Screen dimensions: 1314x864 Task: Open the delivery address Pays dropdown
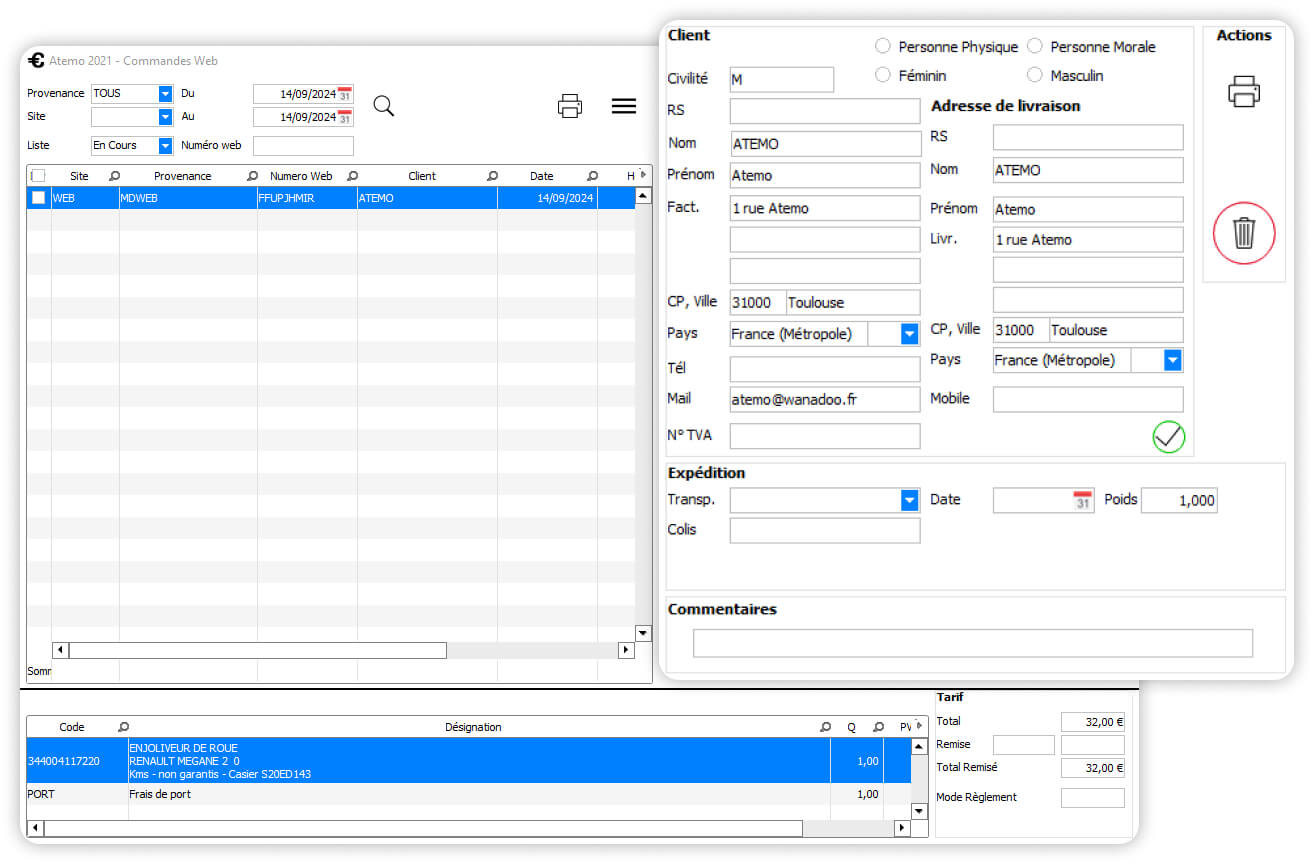(x=1173, y=360)
